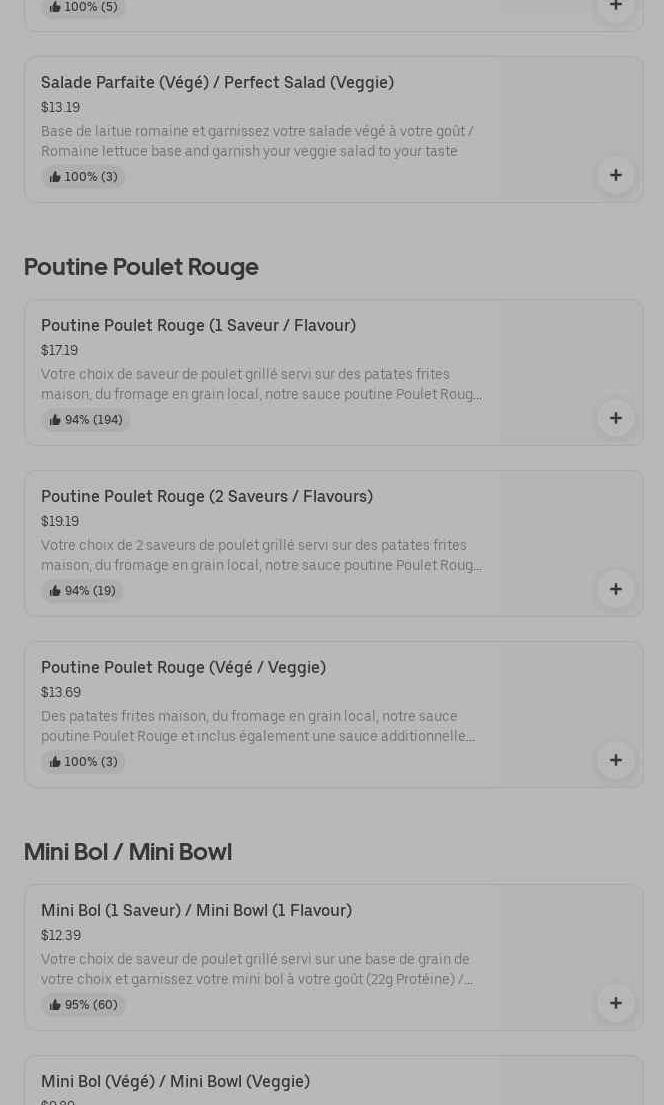664x1105 pixels.
Task: Click the 94% (19) thumbs-up rating badge
Action: 82,591
